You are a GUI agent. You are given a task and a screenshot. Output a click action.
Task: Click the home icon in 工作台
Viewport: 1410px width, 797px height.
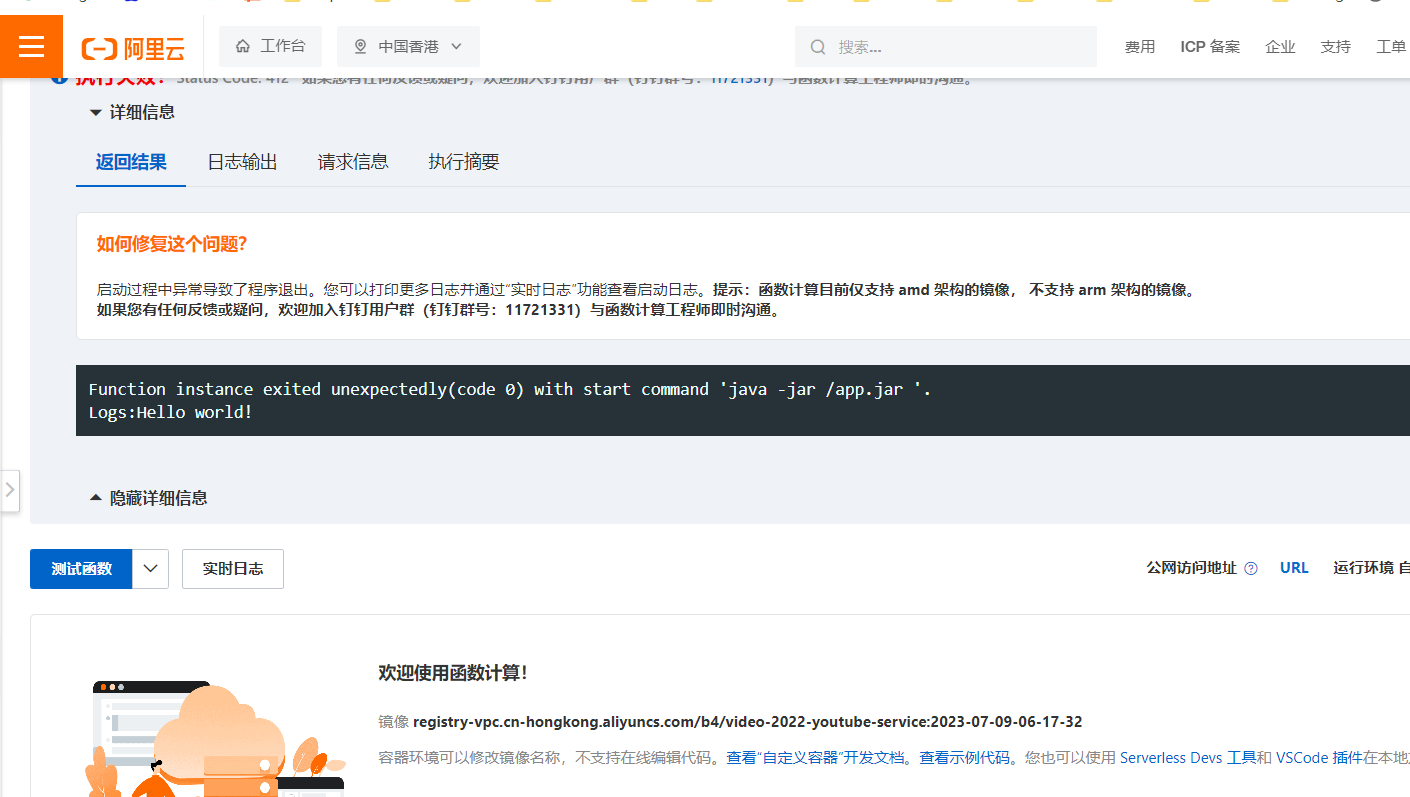tap(243, 46)
